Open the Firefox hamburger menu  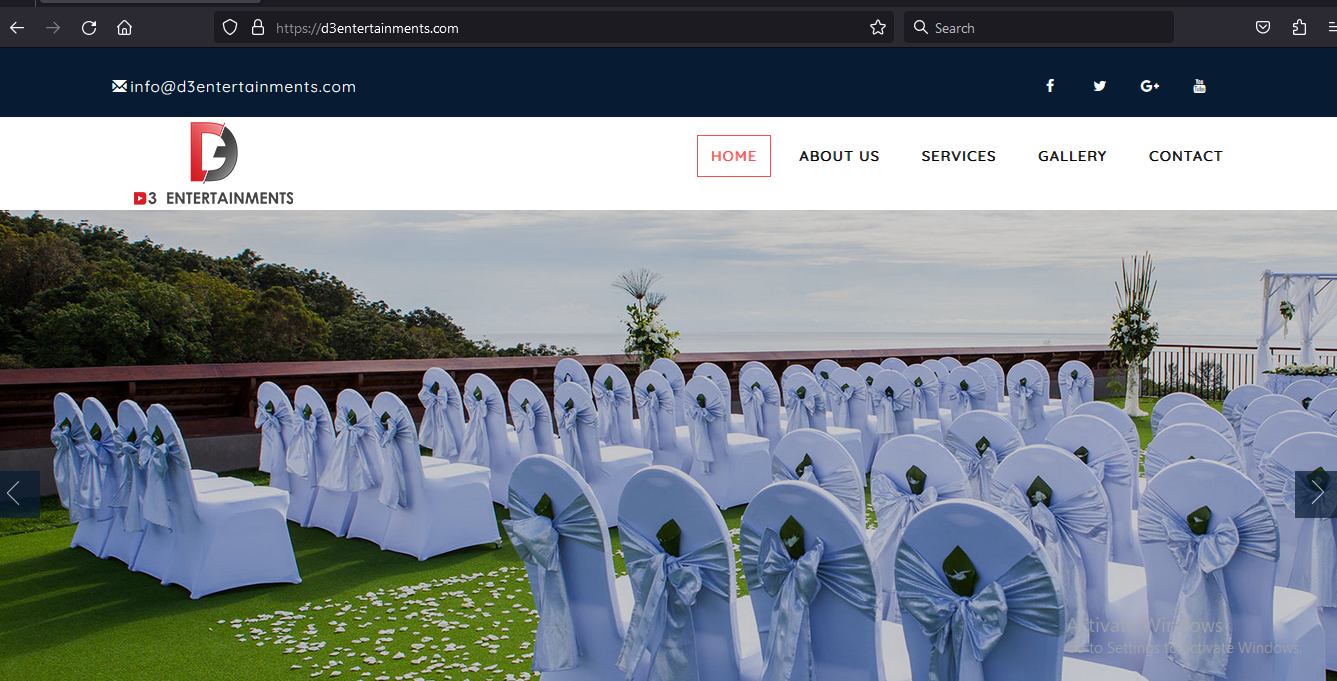tap(1330, 28)
